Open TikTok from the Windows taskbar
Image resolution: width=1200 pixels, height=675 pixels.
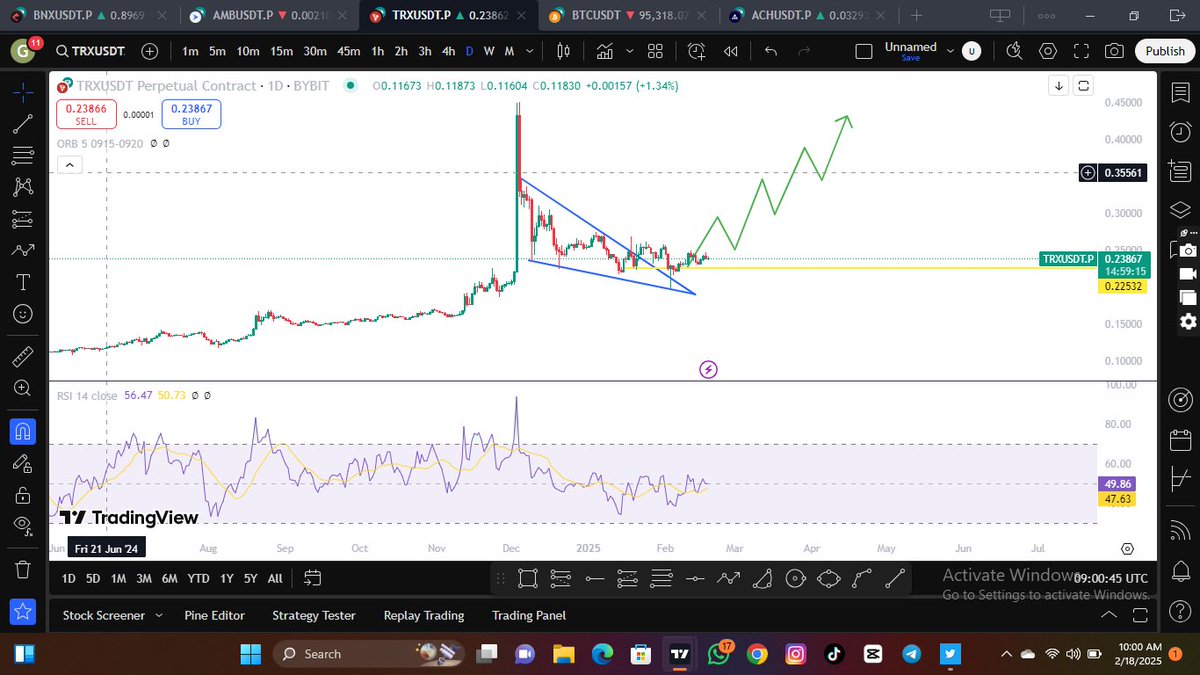(834, 653)
